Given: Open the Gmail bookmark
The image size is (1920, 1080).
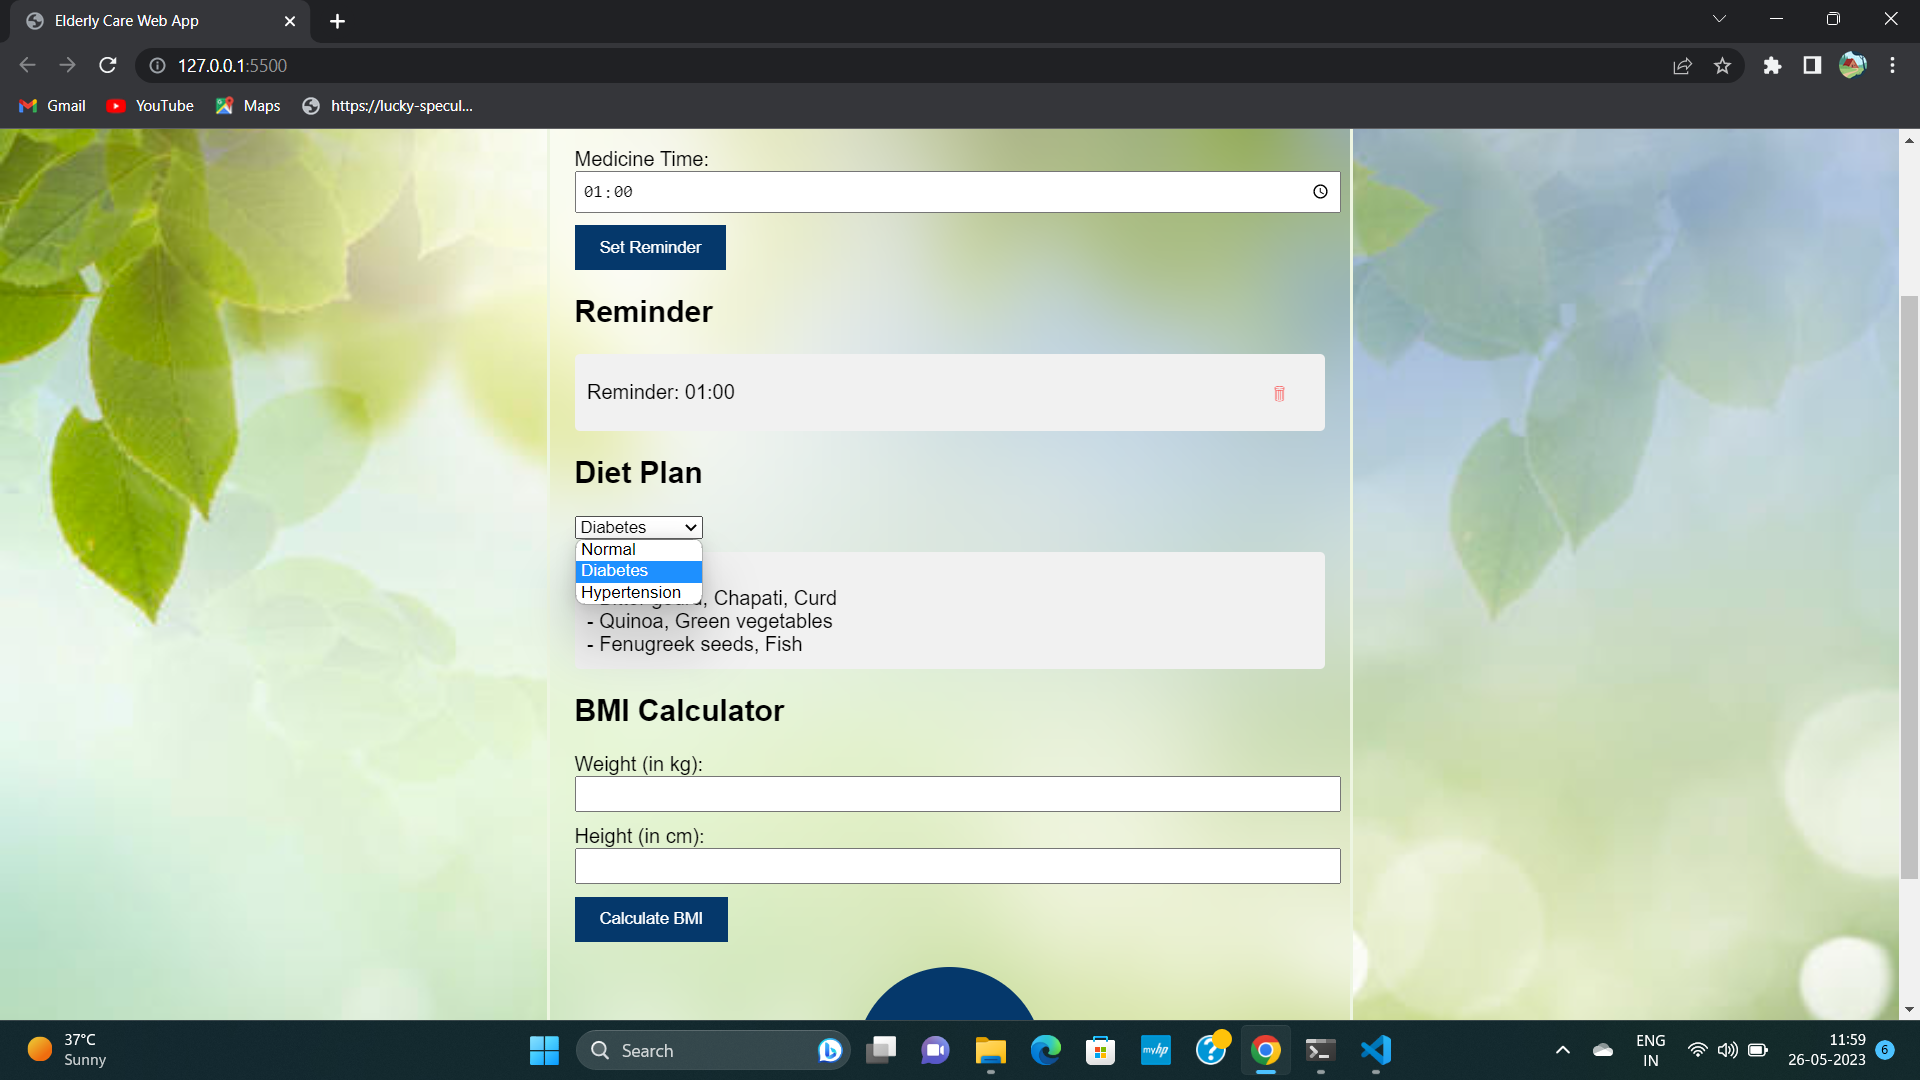Looking at the screenshot, I should click(x=53, y=106).
